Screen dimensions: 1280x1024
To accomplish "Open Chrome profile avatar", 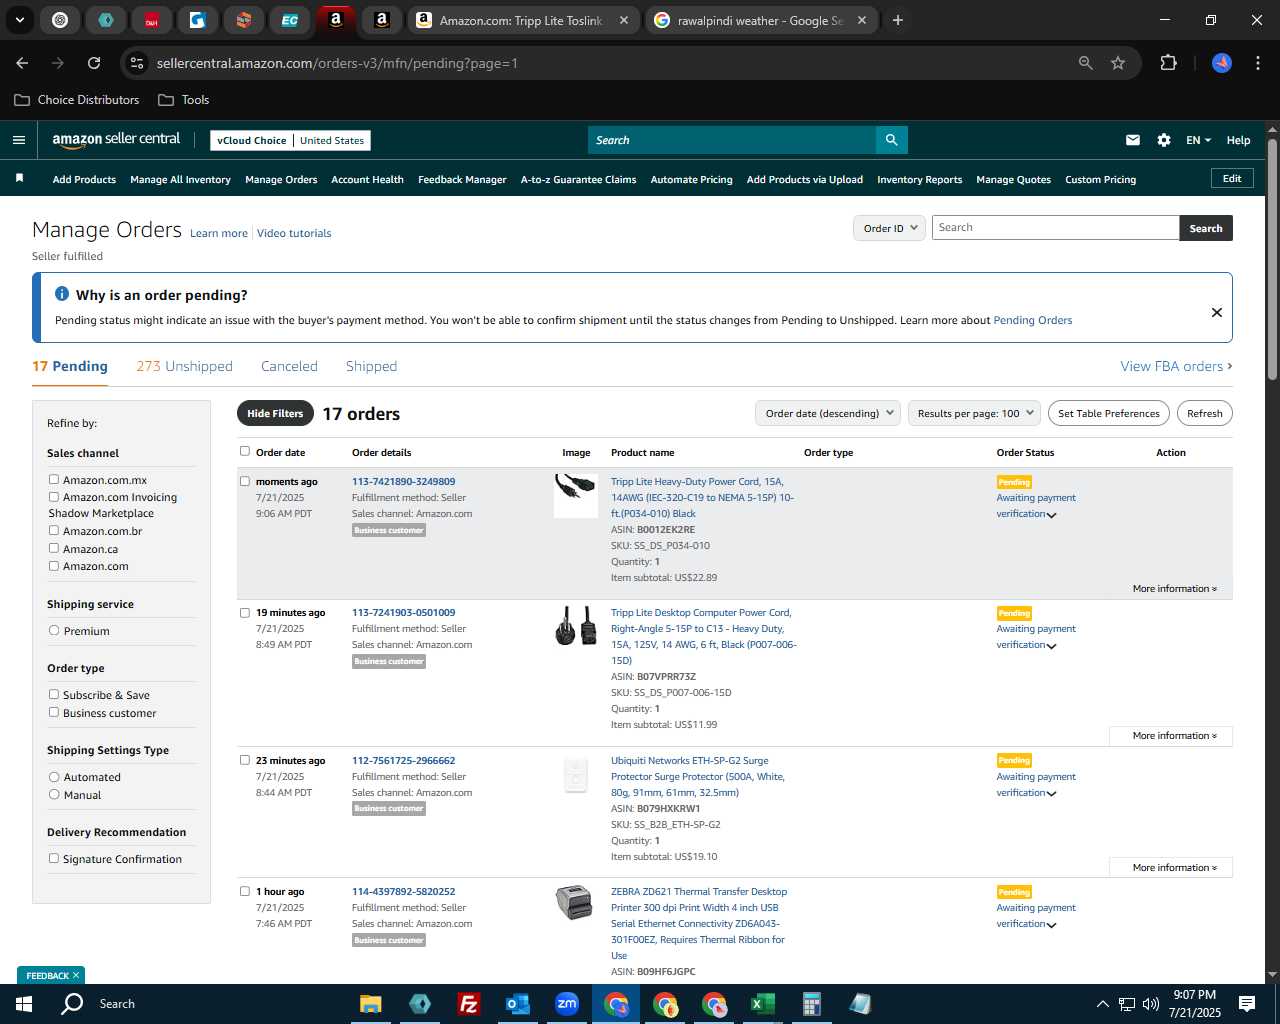I will [x=1222, y=63].
